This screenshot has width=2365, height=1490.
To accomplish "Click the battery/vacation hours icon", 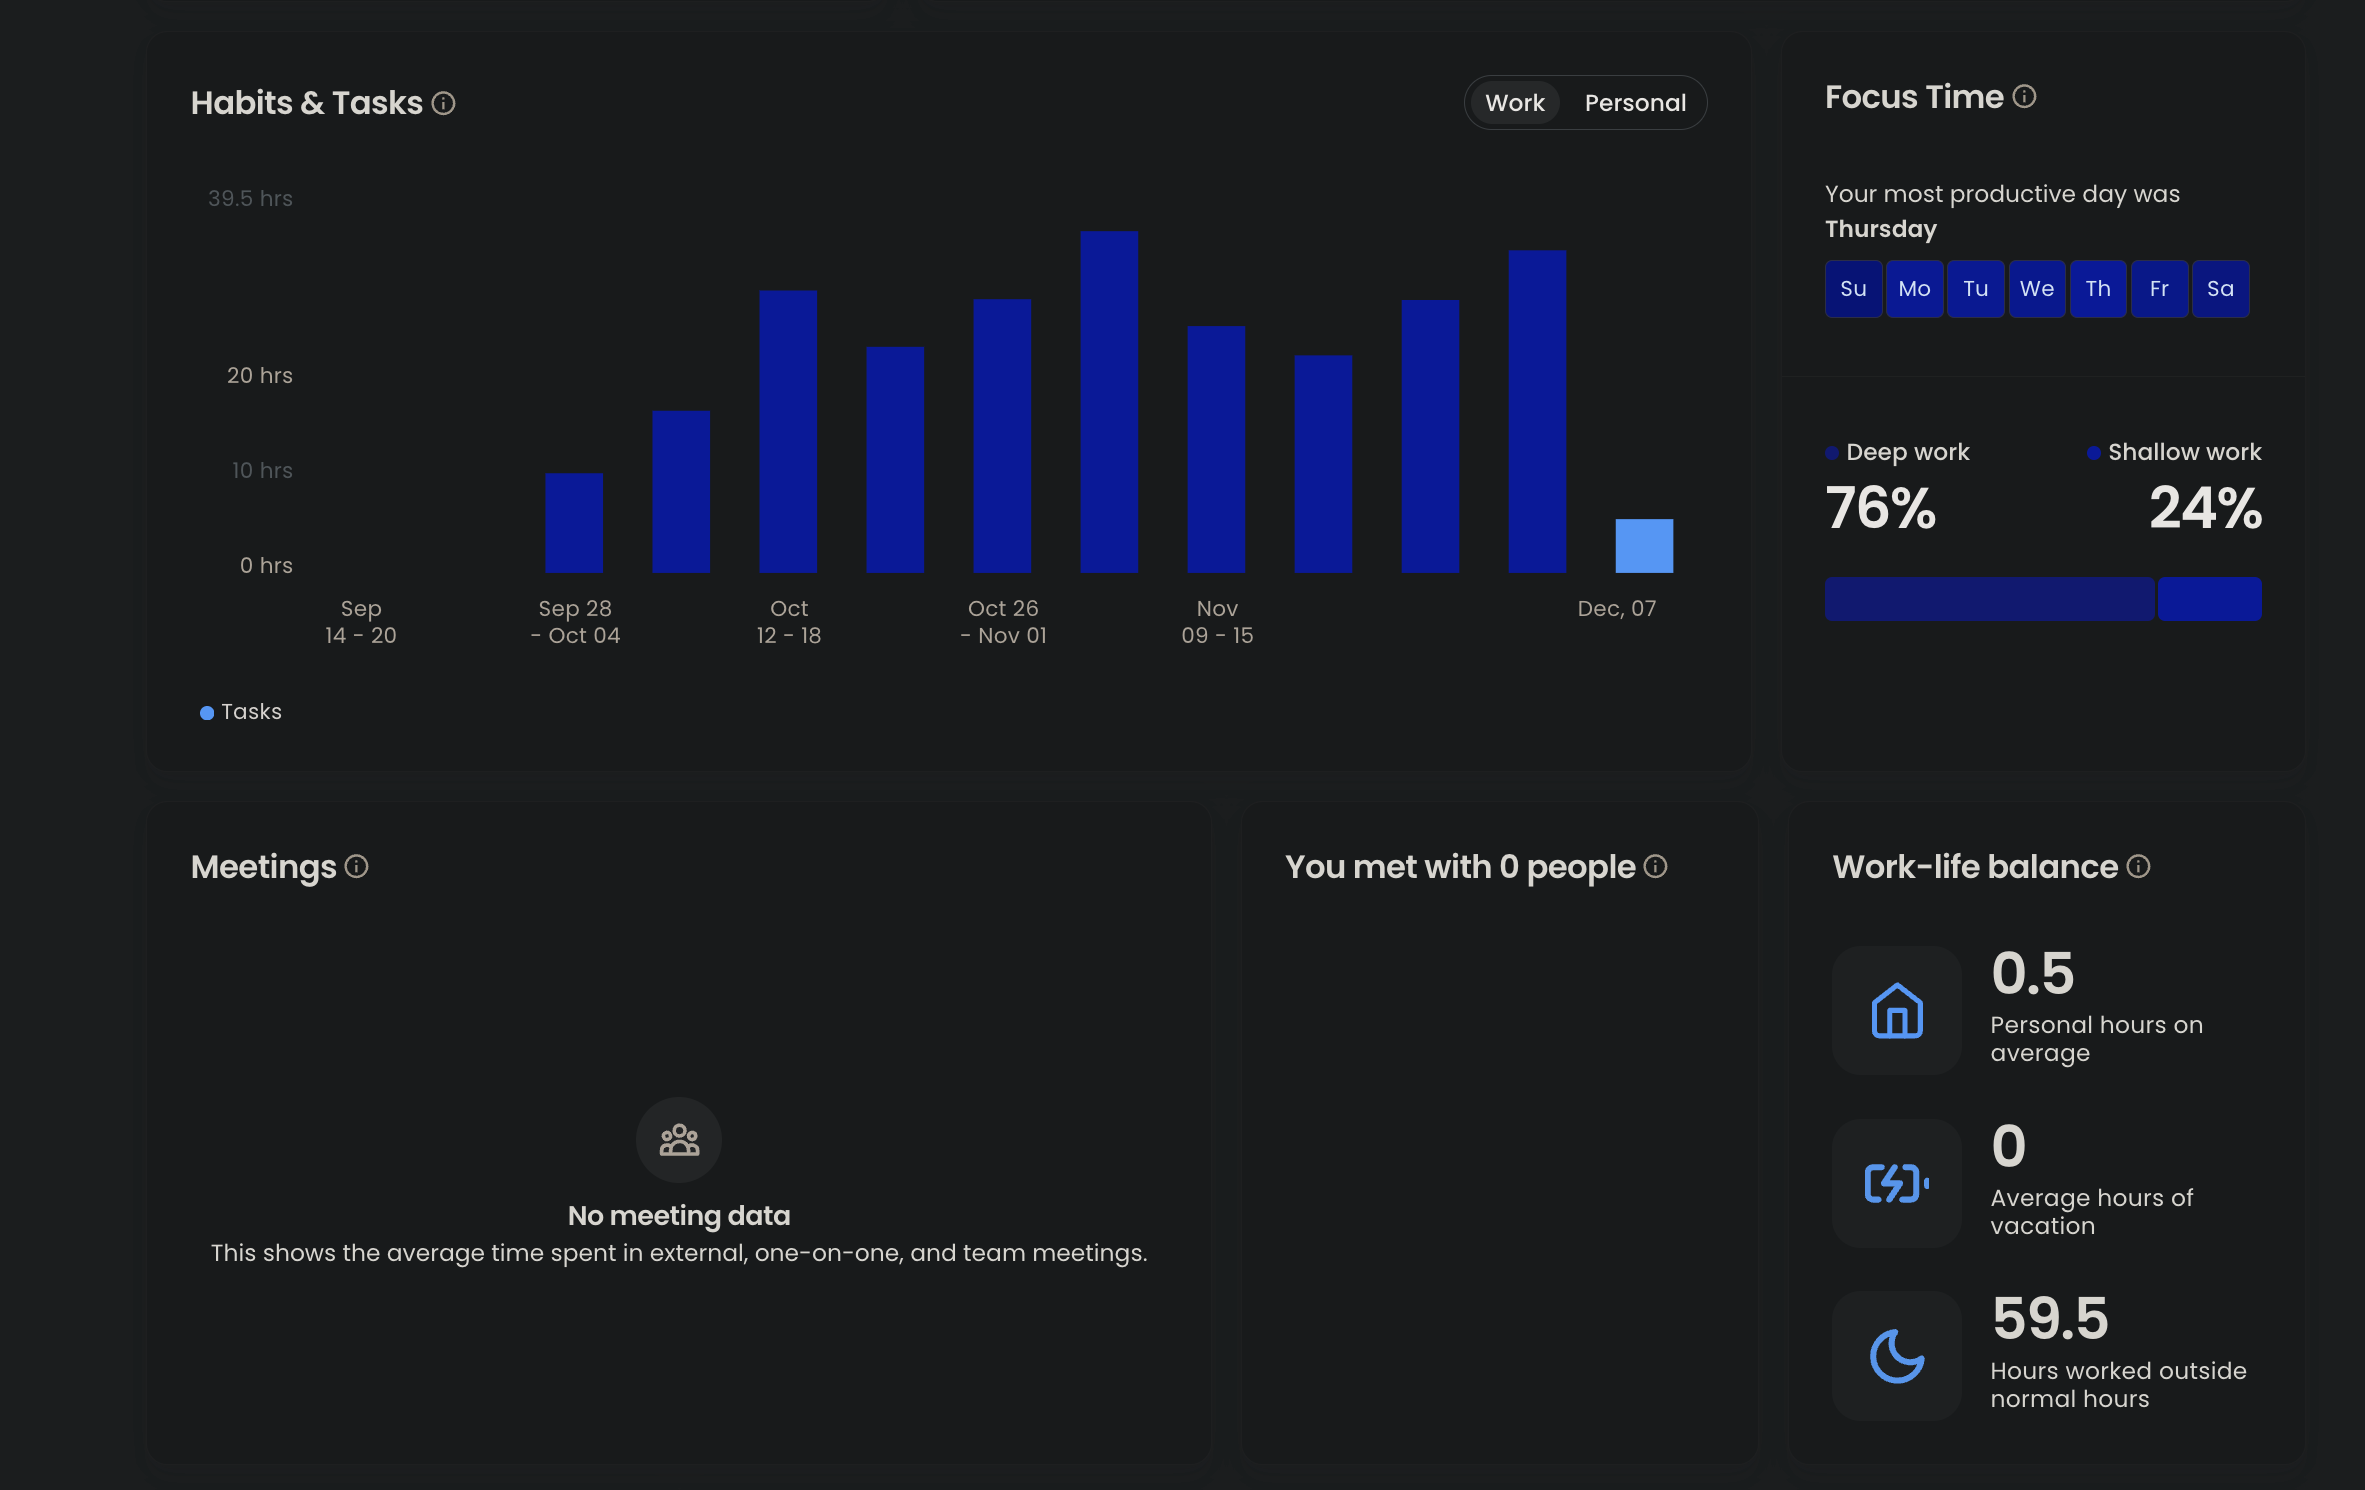I will [x=1896, y=1181].
